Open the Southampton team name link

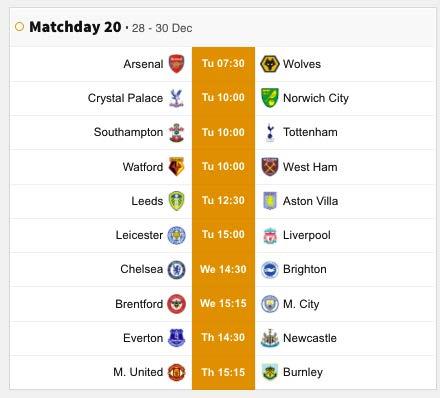click(128, 132)
